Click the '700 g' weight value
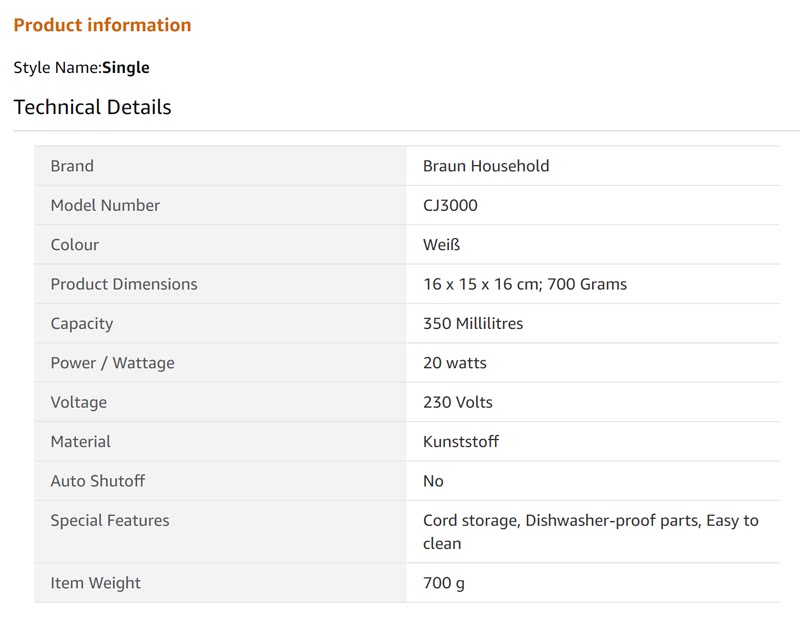The height and width of the screenshot is (637, 800). [443, 583]
